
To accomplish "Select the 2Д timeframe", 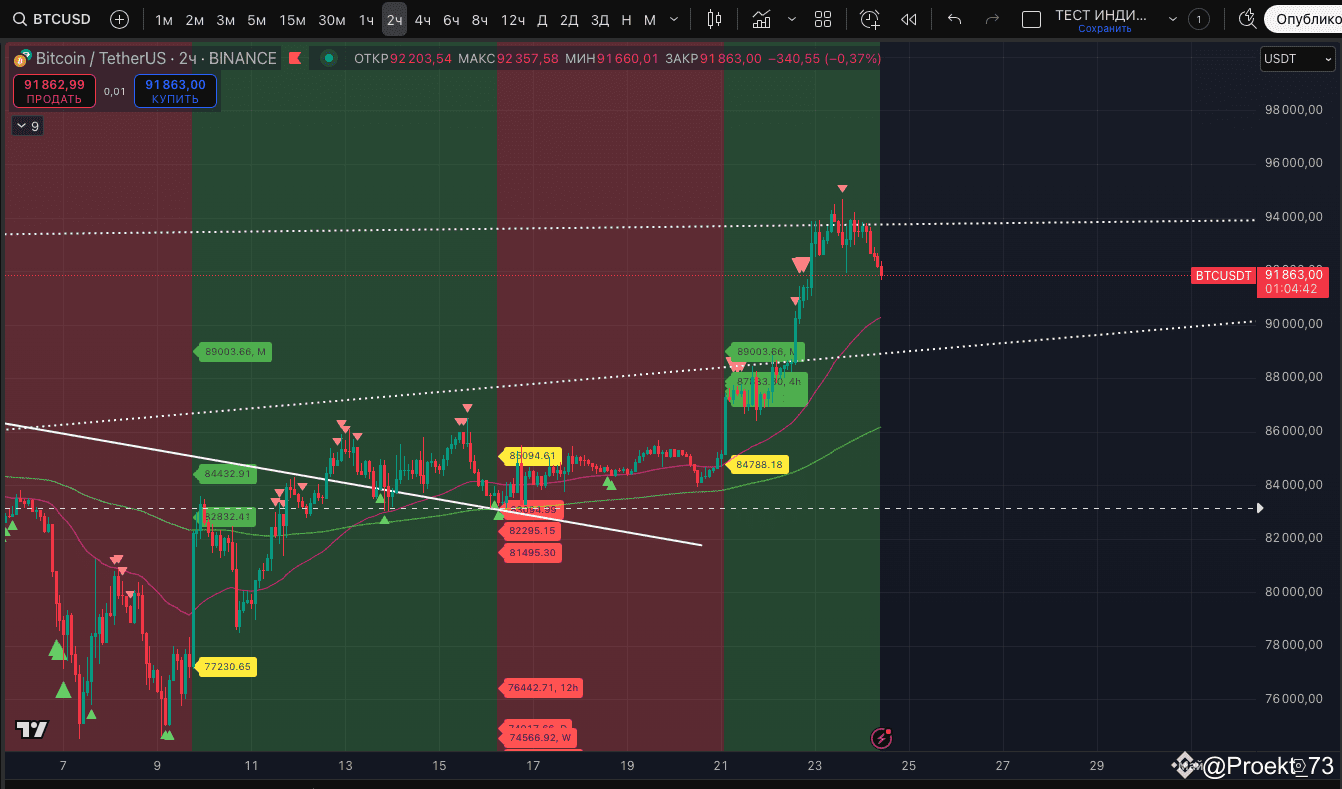I will tap(569, 20).
